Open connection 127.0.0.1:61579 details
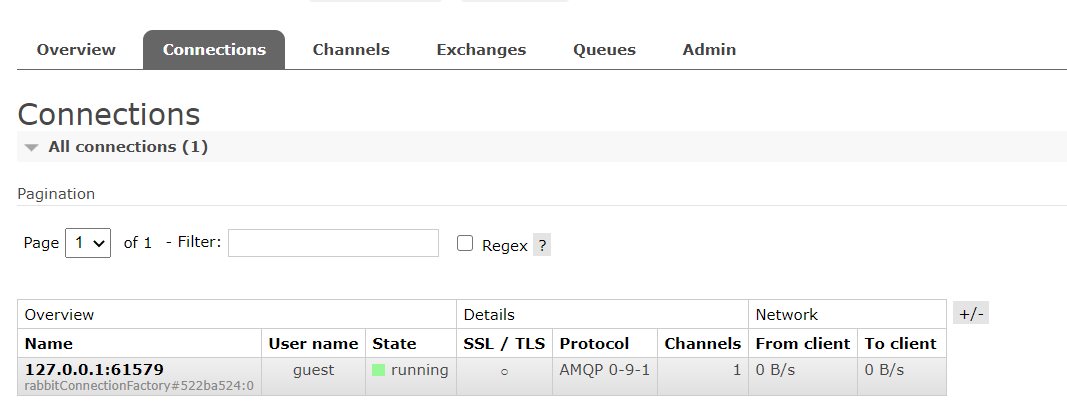1067x403 pixels. tap(95, 370)
